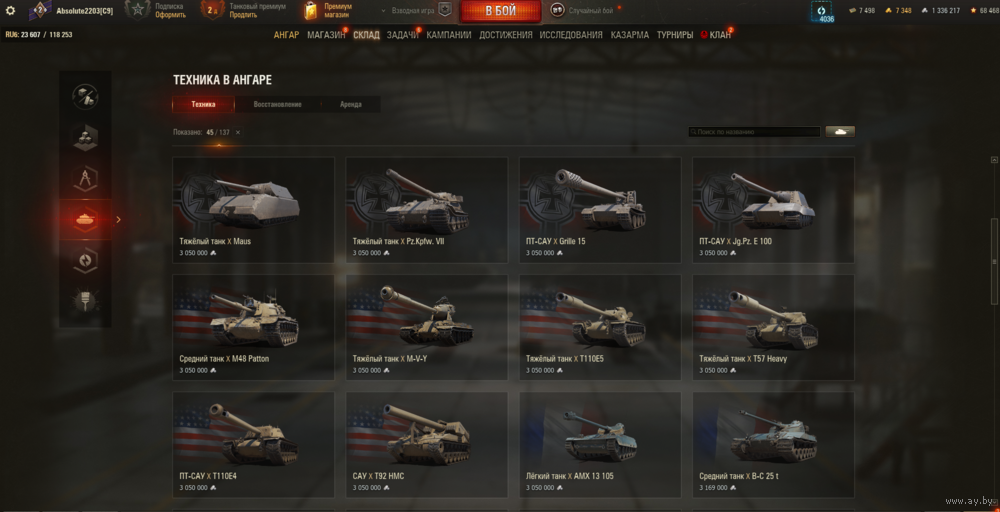The image size is (1000, 512).
Task: Select shells and consumables sidebar icon
Action: pos(85,96)
